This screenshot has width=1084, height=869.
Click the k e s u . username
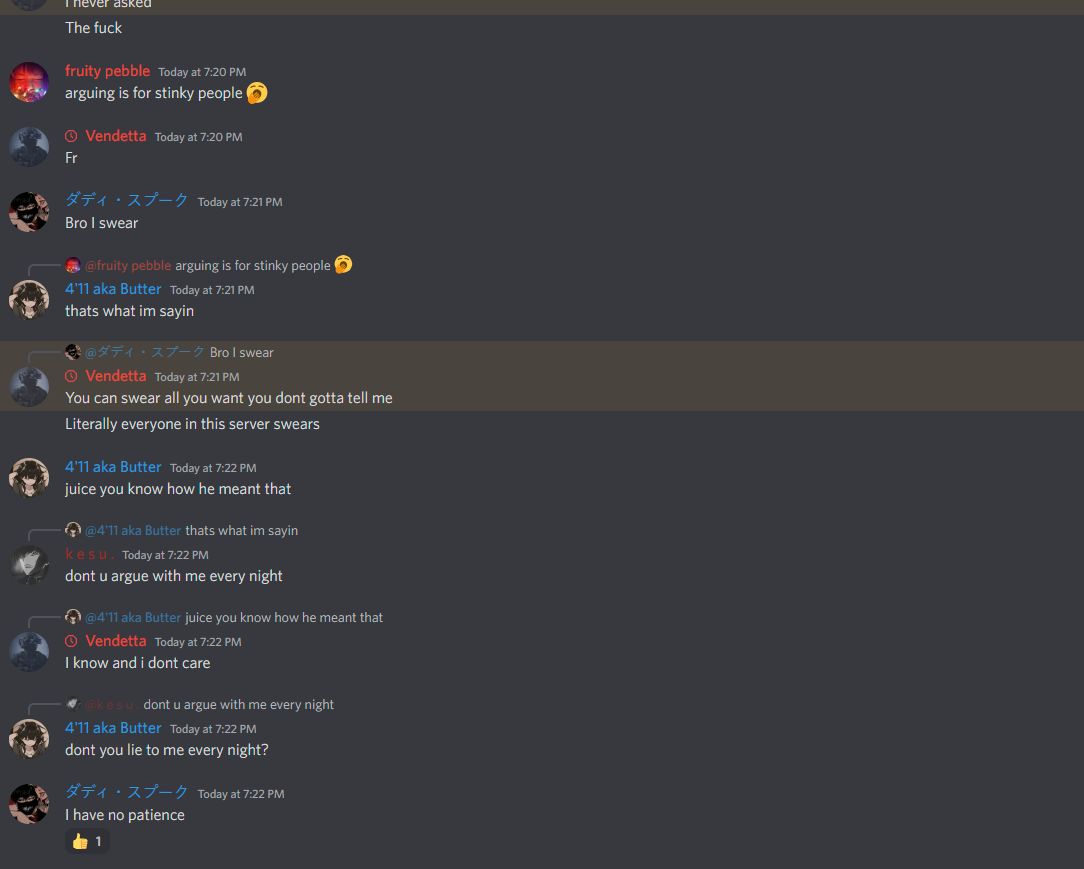90,554
